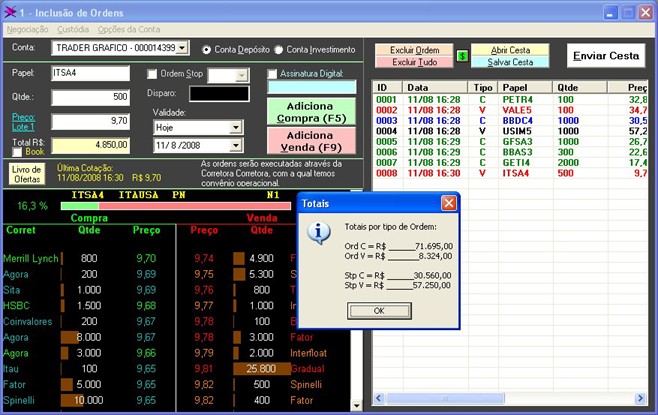Open Livro de Ofertas button
This screenshot has height=415, width=658.
[x=27, y=174]
